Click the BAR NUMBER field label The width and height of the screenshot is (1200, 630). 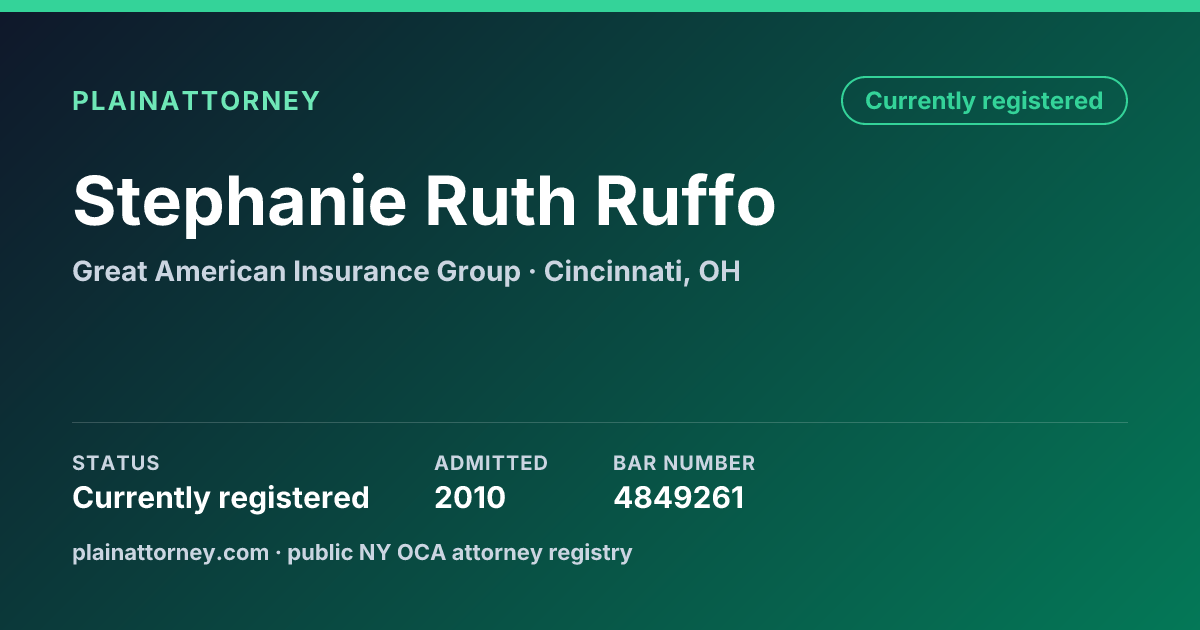[684, 463]
